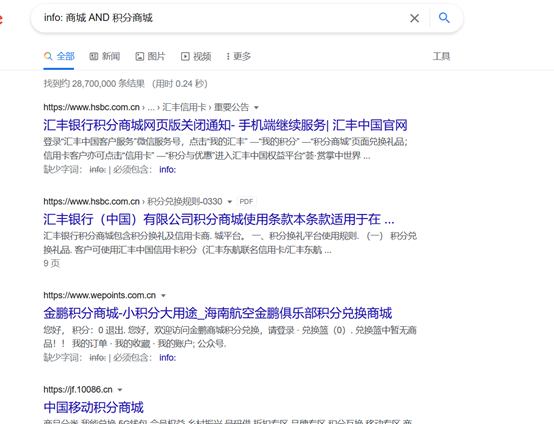The width and height of the screenshot is (554, 424).
Task: Click the blue magnifier search icon
Action: pos(444,18)
